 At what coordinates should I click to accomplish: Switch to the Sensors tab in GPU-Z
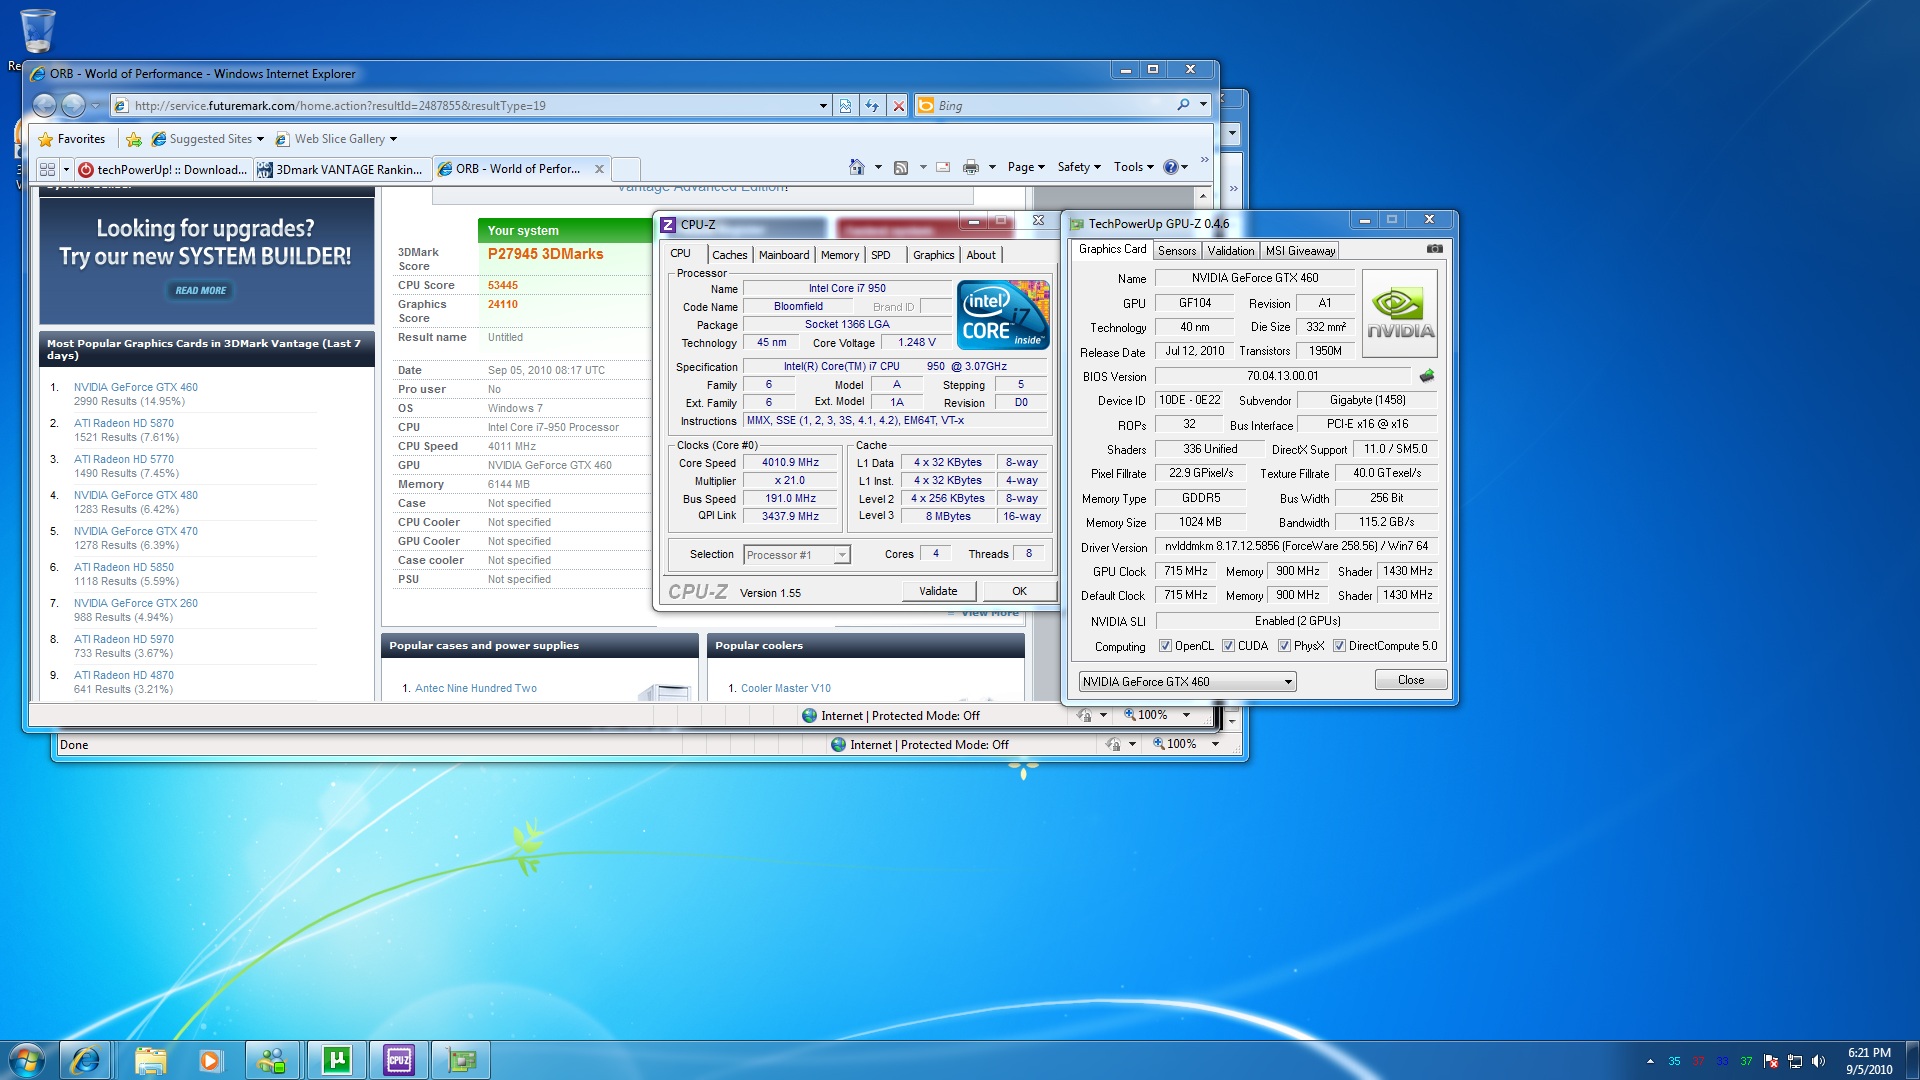pos(1176,251)
